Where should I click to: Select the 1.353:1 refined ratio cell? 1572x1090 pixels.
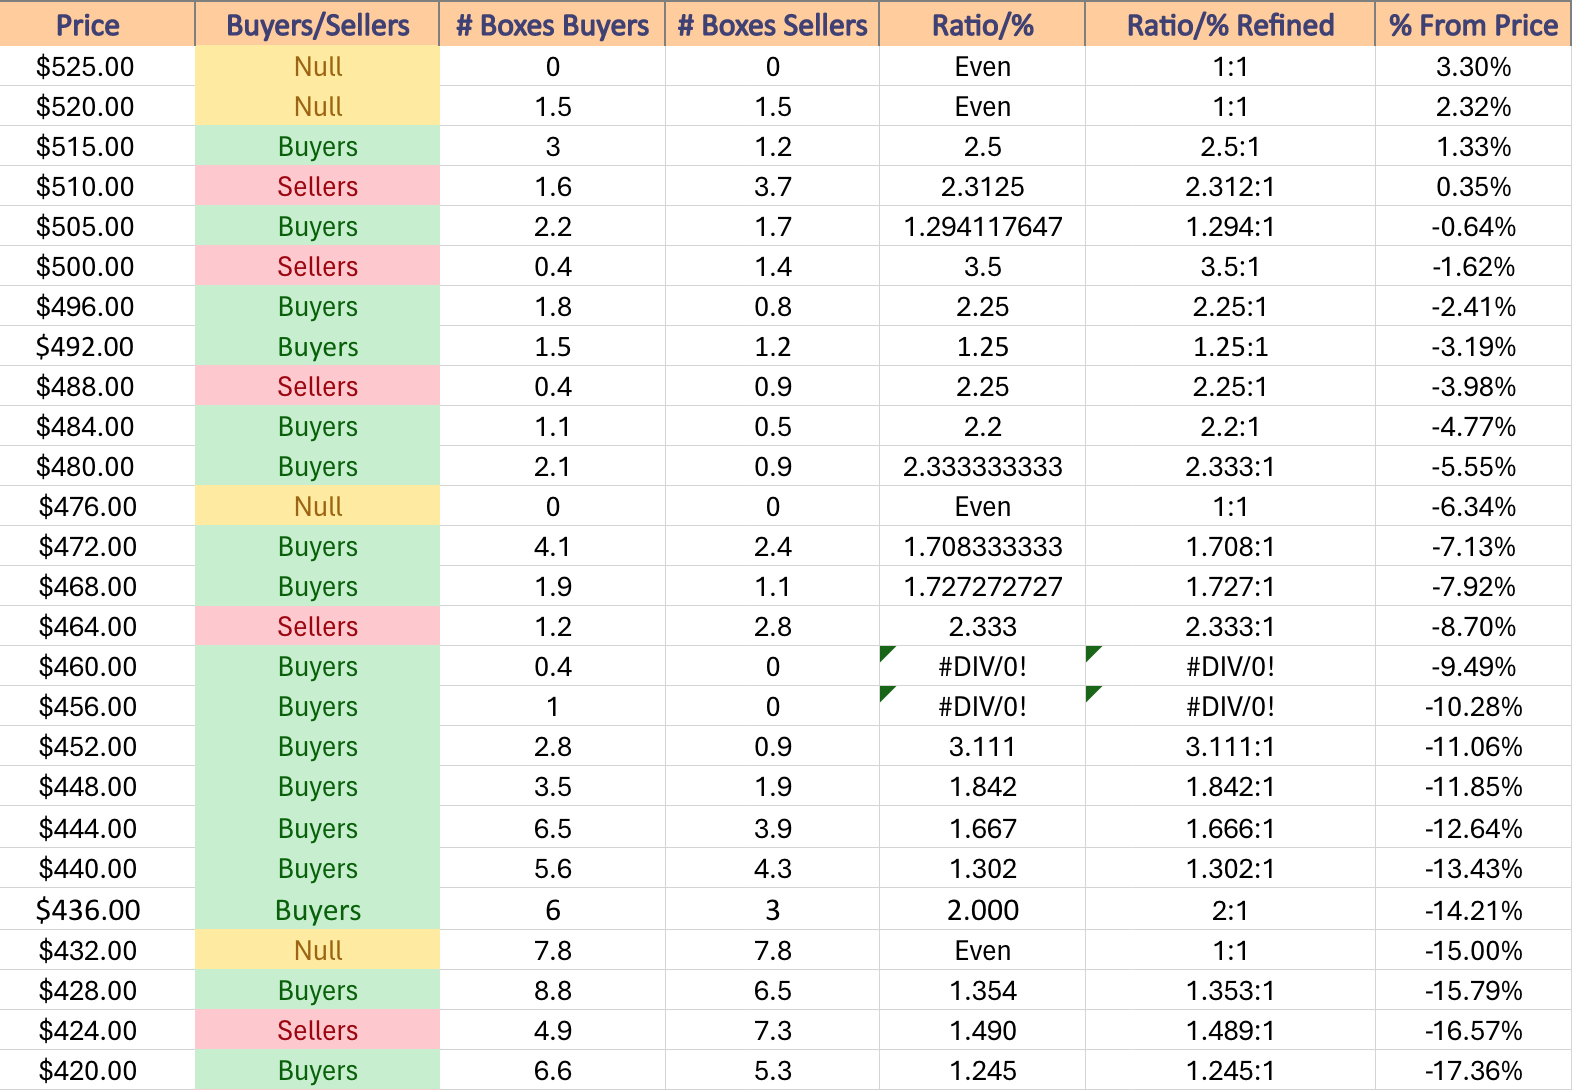point(1230,991)
